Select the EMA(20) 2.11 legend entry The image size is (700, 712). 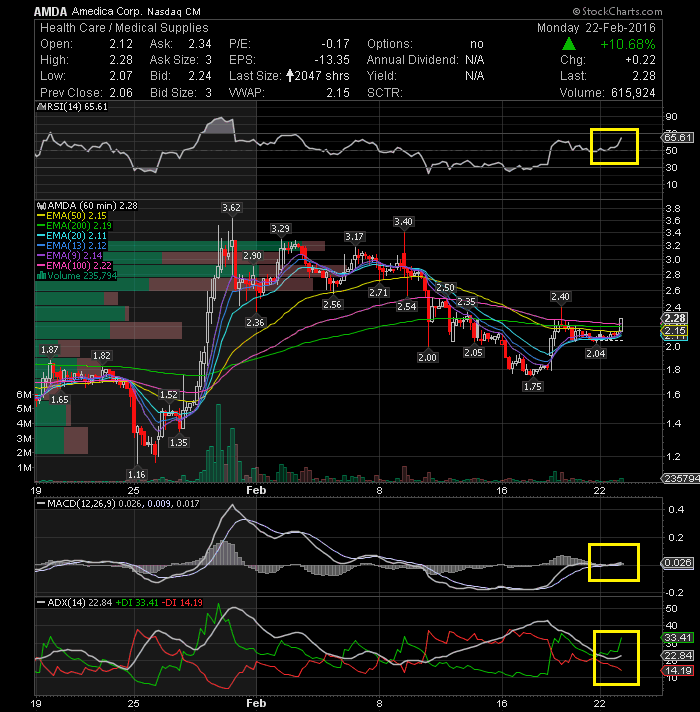pos(72,236)
